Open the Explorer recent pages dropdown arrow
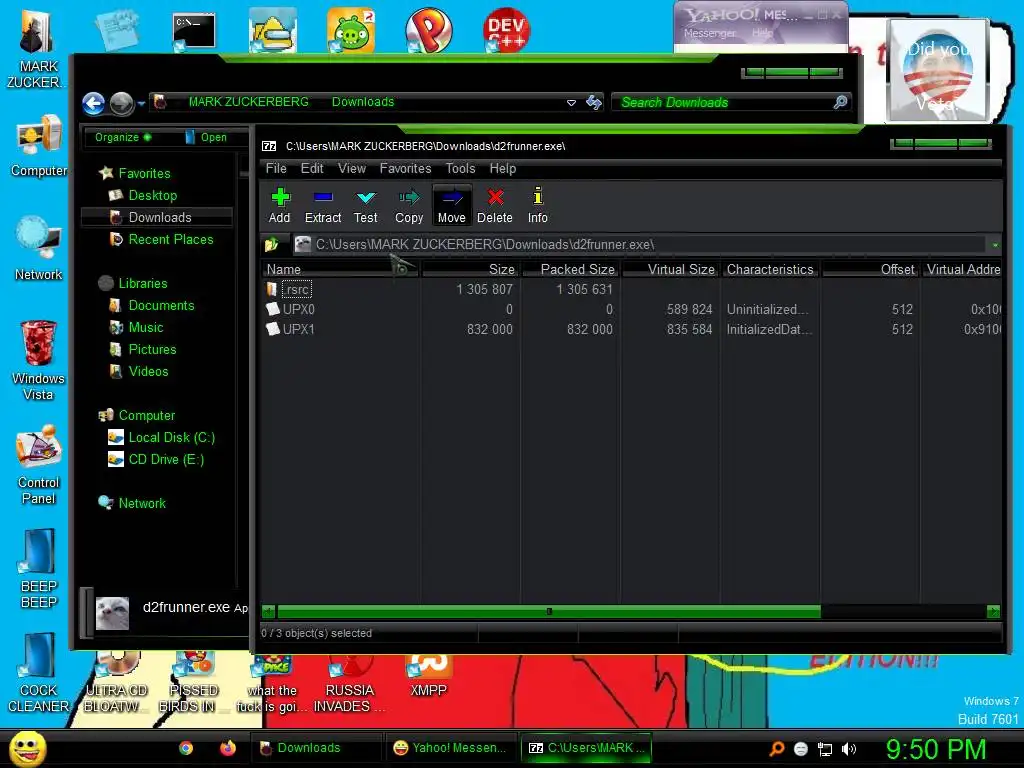The height and width of the screenshot is (768, 1024). pyautogui.click(x=141, y=103)
